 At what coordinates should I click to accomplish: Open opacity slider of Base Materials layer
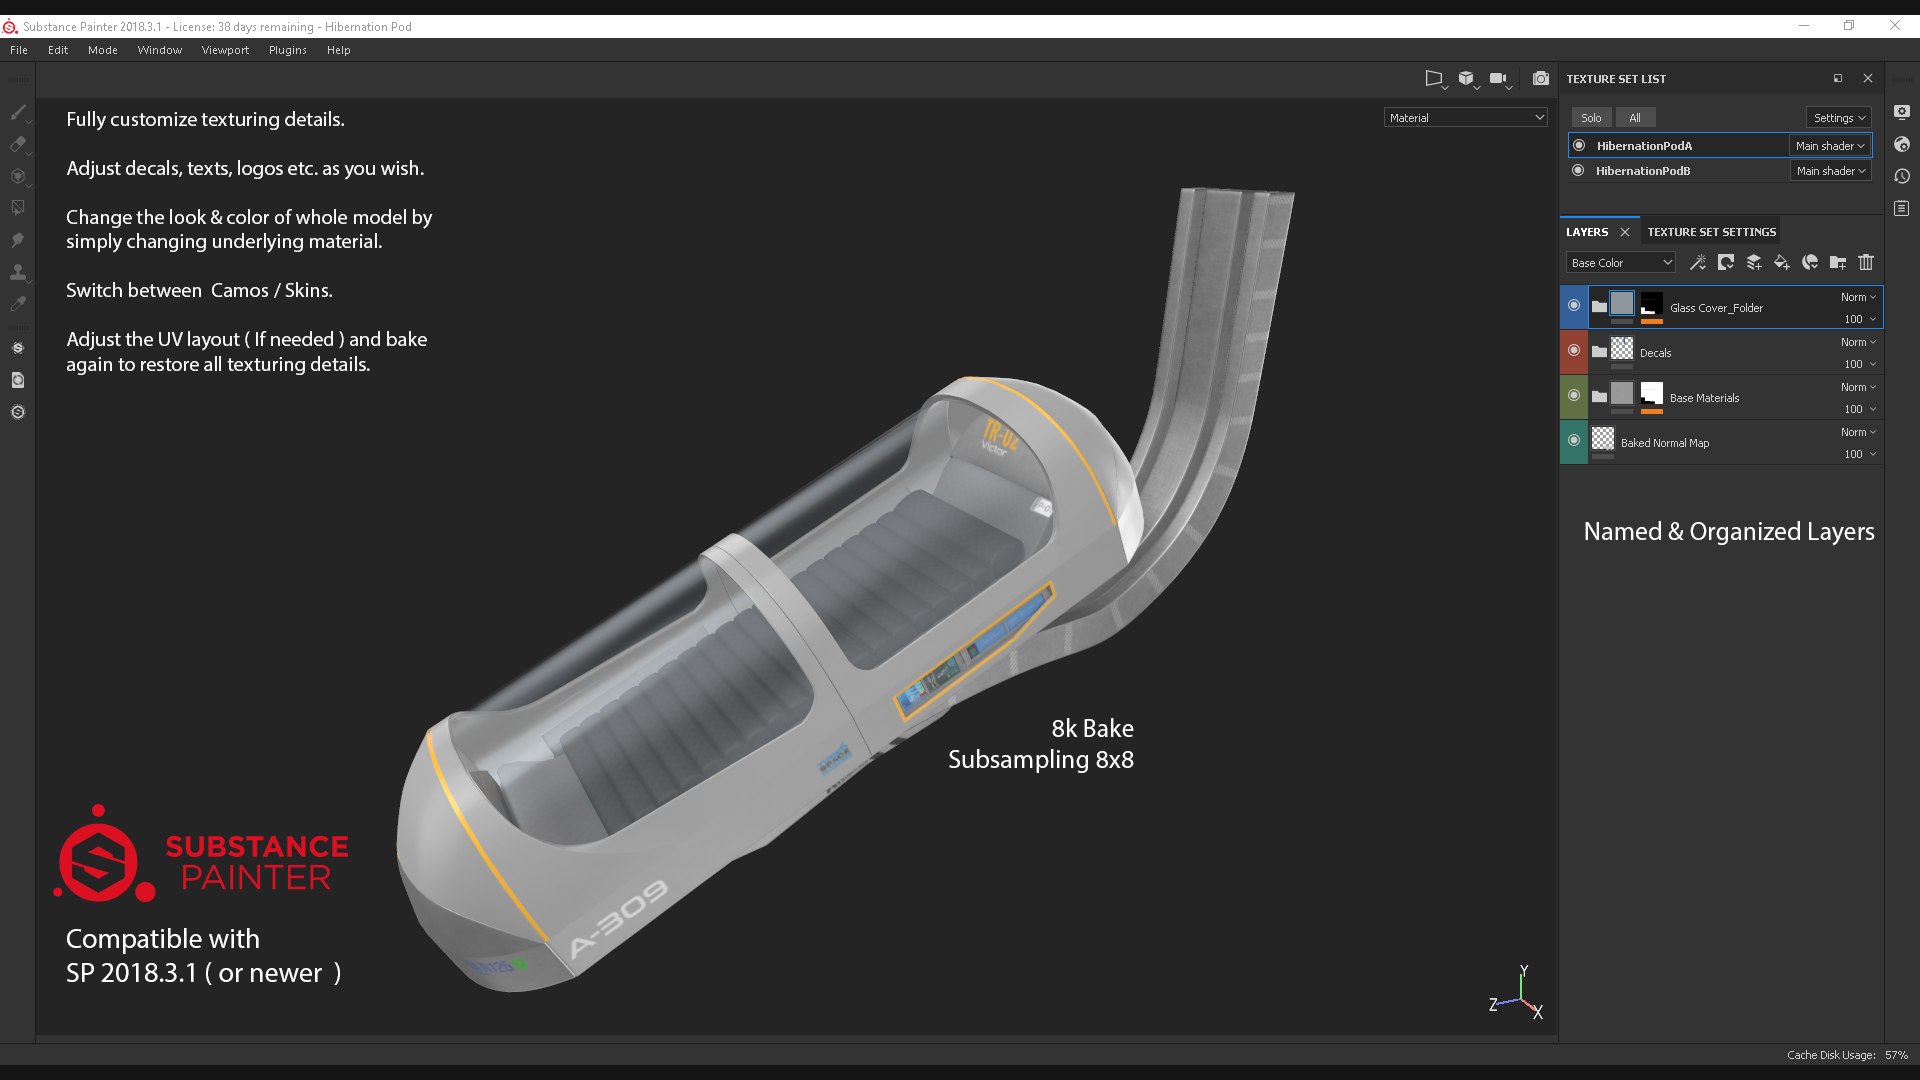pyautogui.click(x=1860, y=409)
